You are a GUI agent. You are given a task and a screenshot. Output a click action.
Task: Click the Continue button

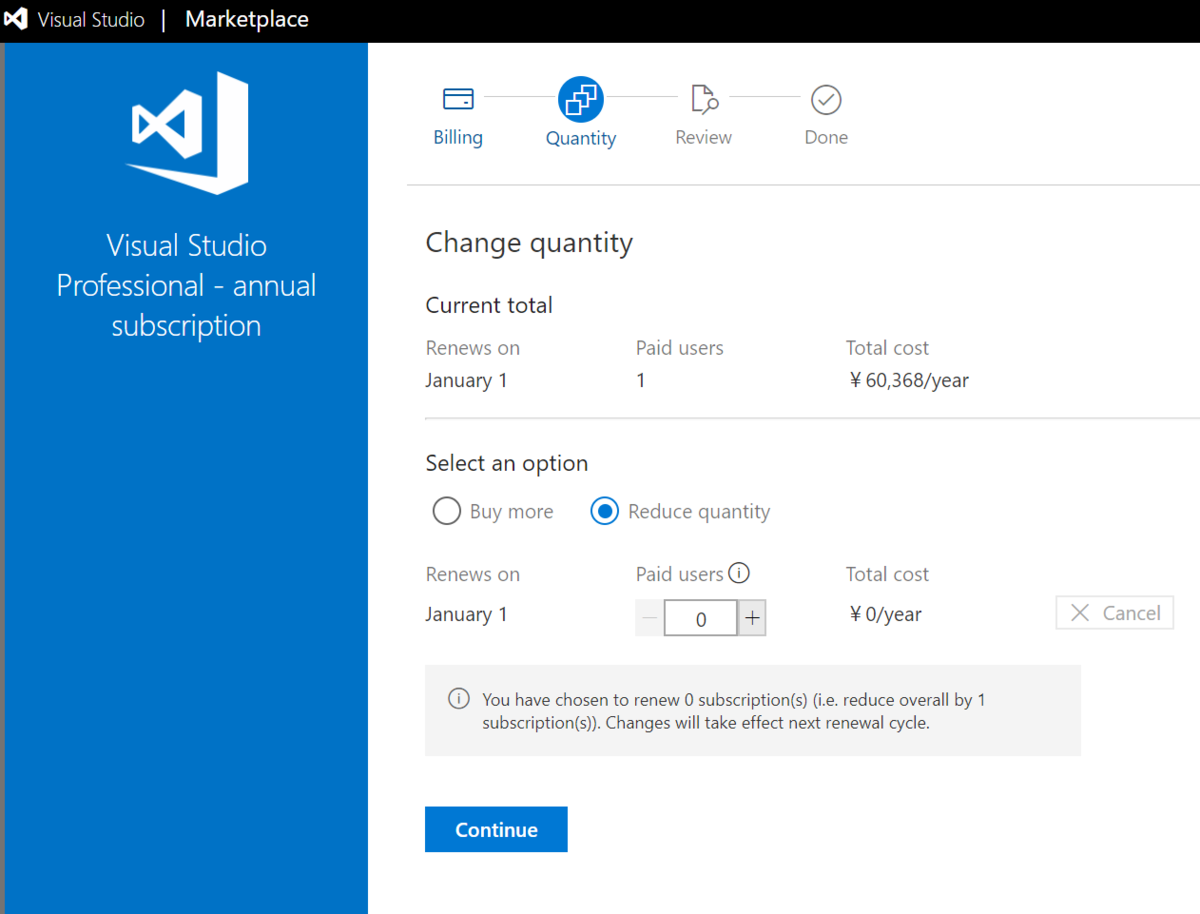click(496, 829)
